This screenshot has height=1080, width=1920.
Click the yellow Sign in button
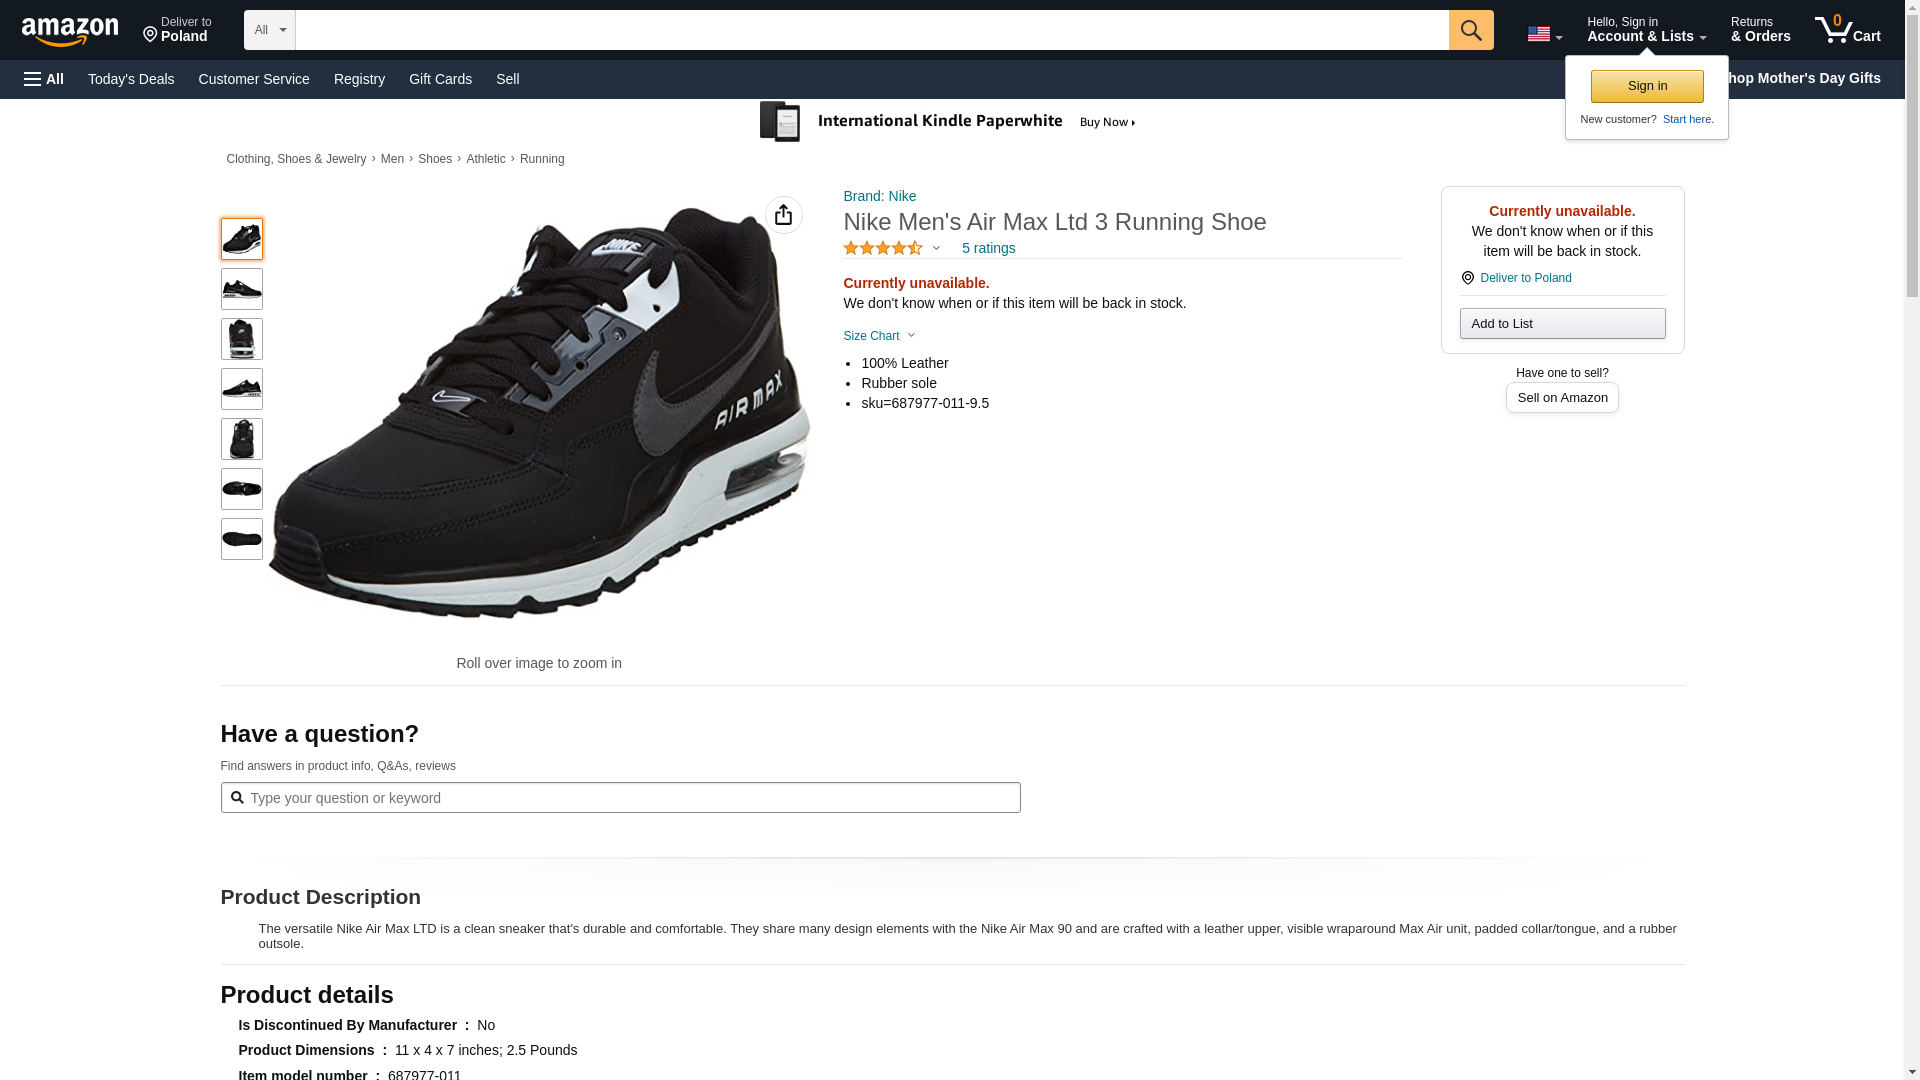click(x=1646, y=86)
